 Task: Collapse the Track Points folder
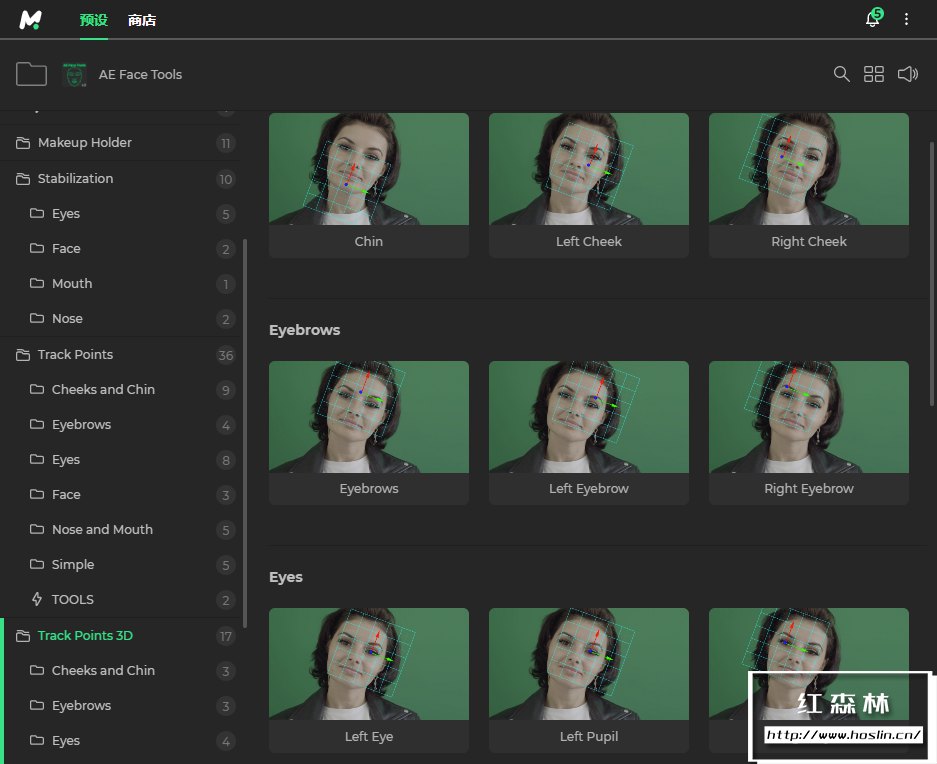(x=75, y=355)
